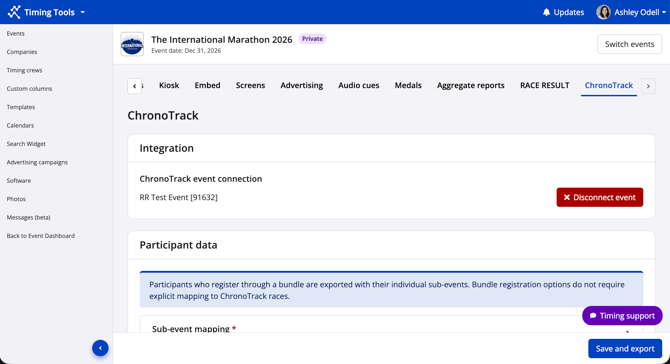Open Templates in the sidebar
This screenshot has height=364, width=670.
click(21, 107)
